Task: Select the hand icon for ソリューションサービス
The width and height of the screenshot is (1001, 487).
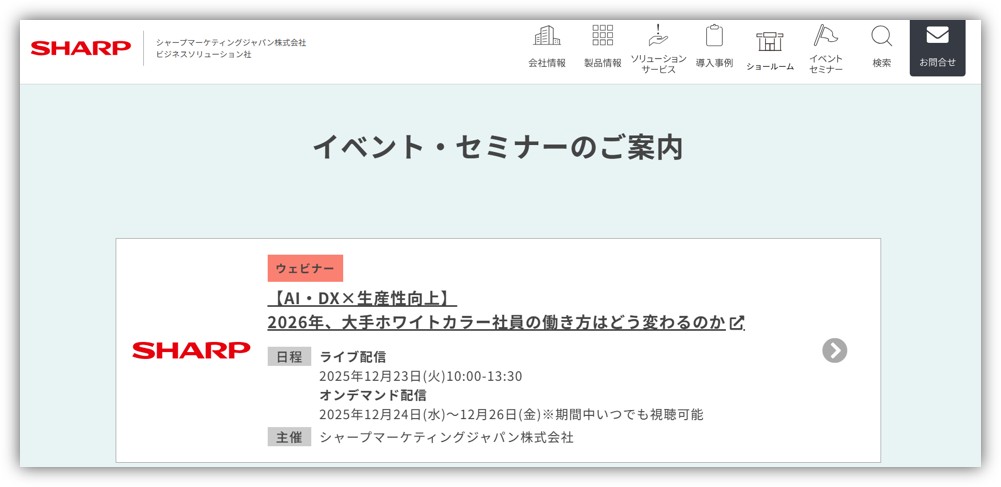Action: coord(658,35)
